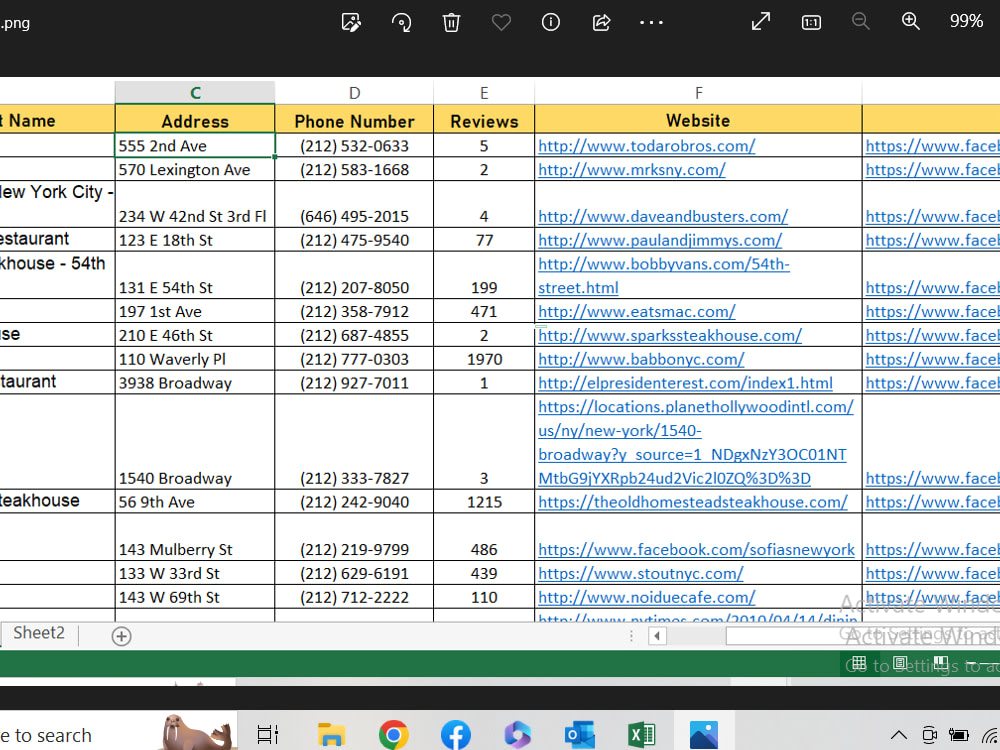Select the Page Layout view icon
Screen dimensions: 1000x750
901,663
